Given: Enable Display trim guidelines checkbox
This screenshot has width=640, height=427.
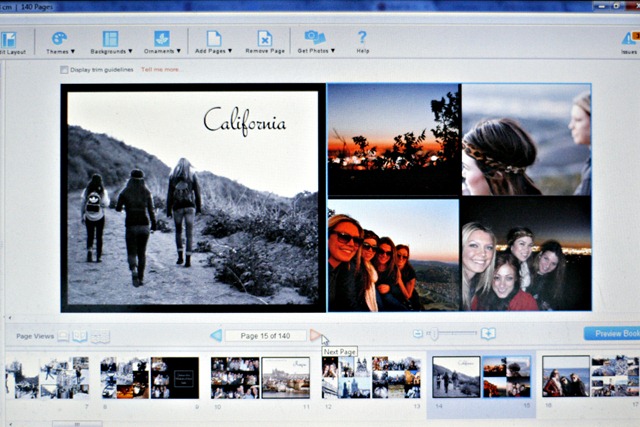Looking at the screenshot, I should coord(65,70).
